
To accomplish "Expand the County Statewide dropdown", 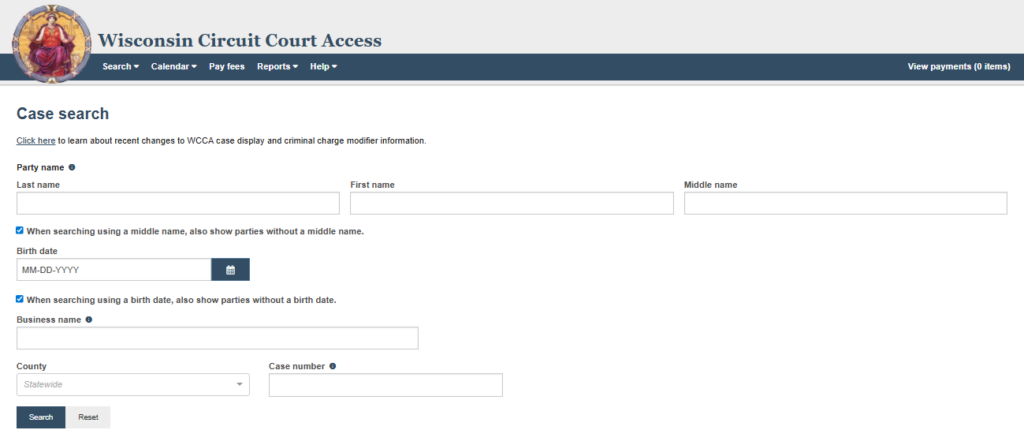I will click(x=133, y=384).
